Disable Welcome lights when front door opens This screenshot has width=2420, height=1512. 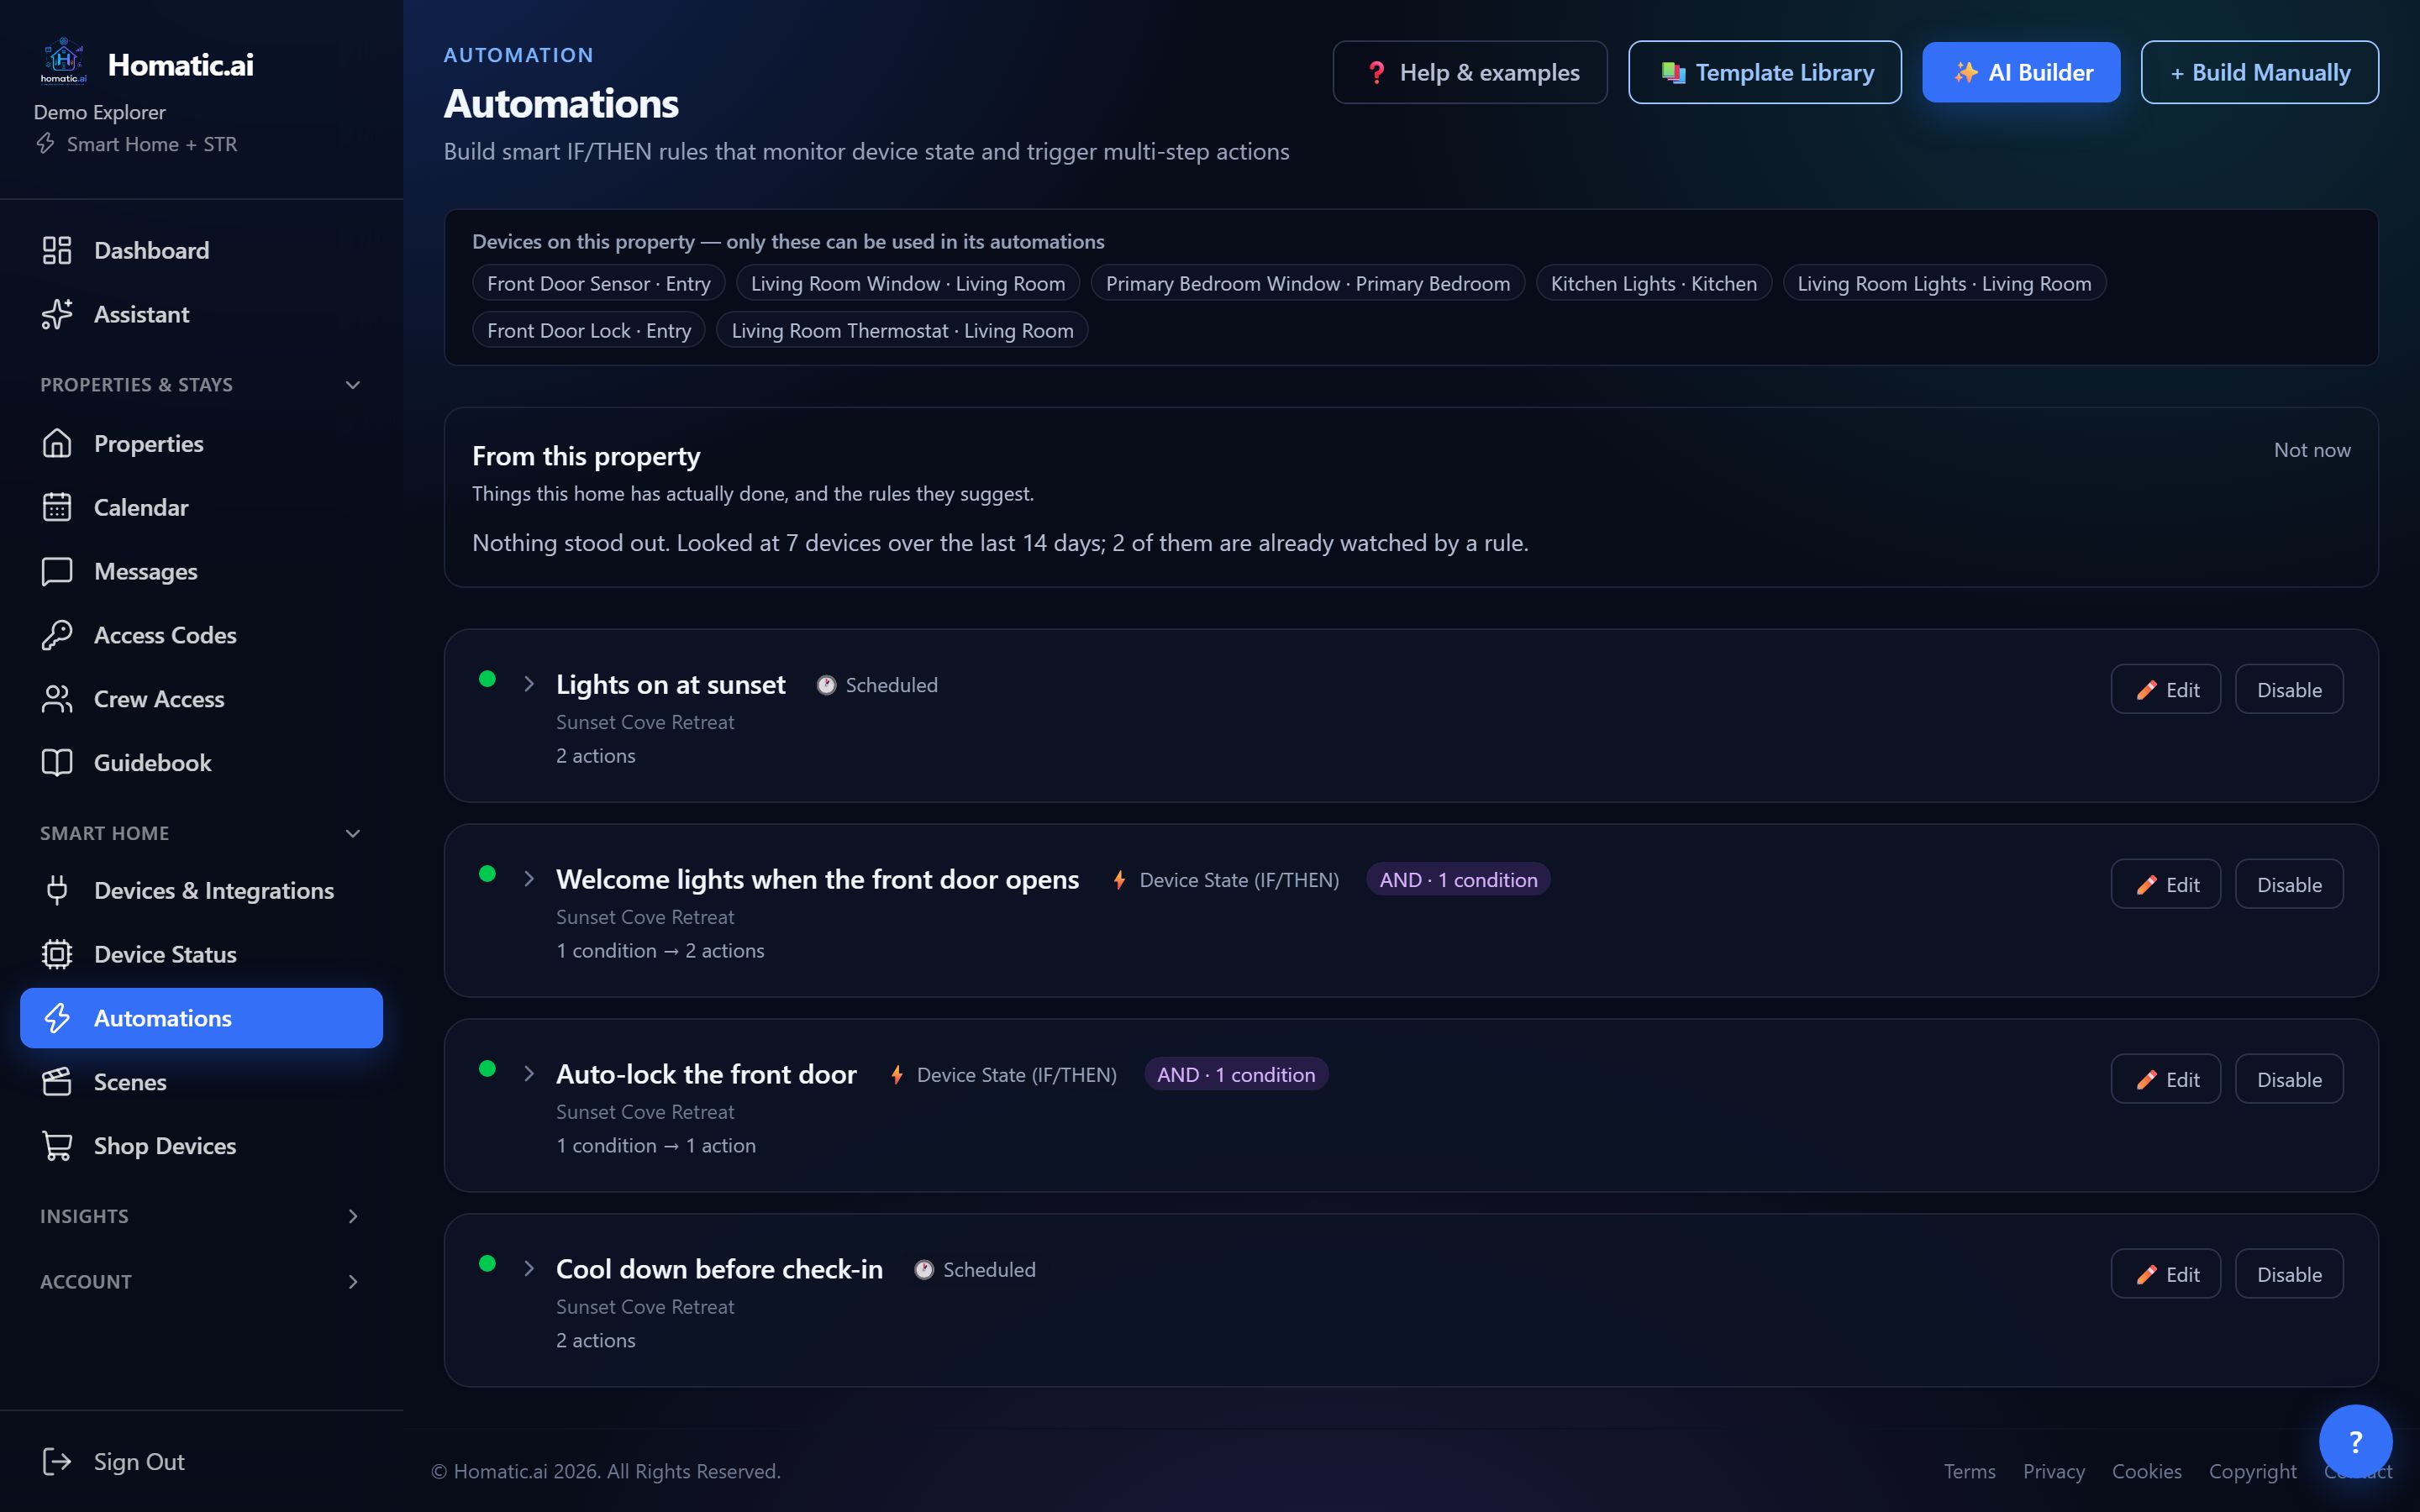click(x=2289, y=884)
